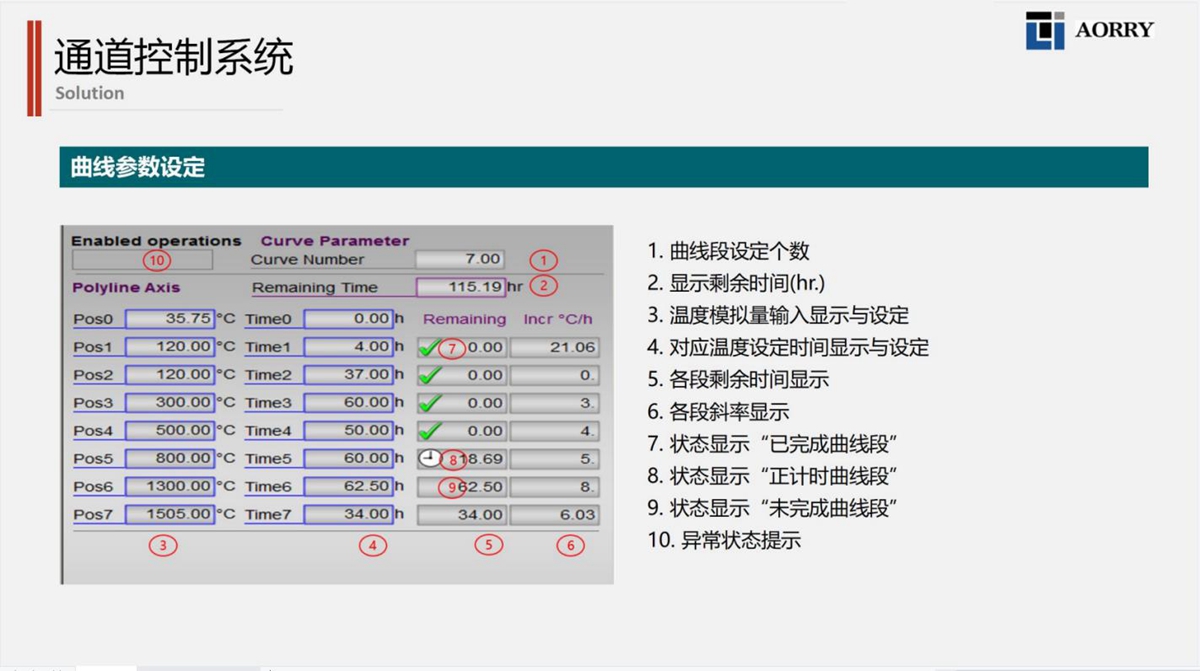The image size is (1200, 671).
Task: Click the Incr °C/h column header
Action: (x=558, y=320)
